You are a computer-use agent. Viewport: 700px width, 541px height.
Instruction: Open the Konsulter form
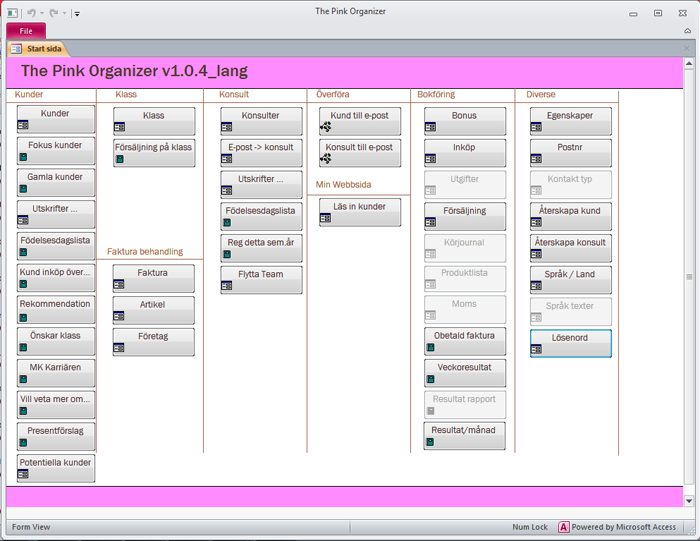[261, 121]
